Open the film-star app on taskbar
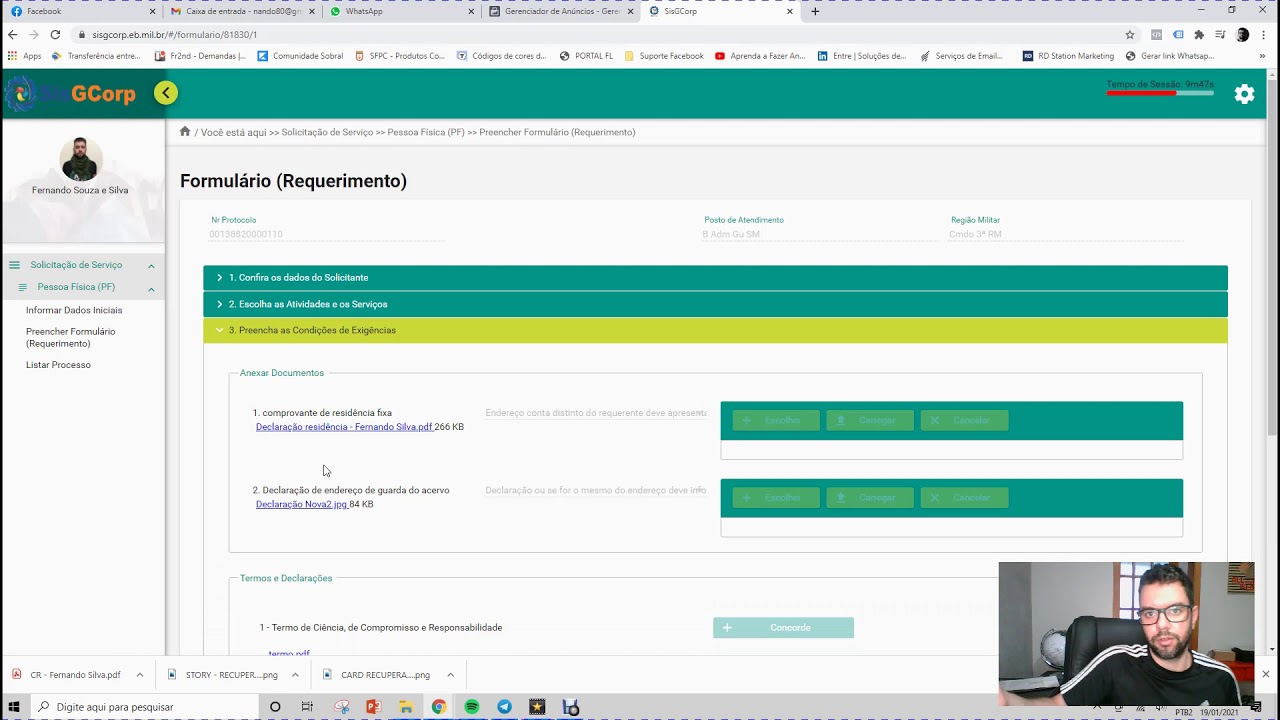1280x720 pixels. coord(537,707)
